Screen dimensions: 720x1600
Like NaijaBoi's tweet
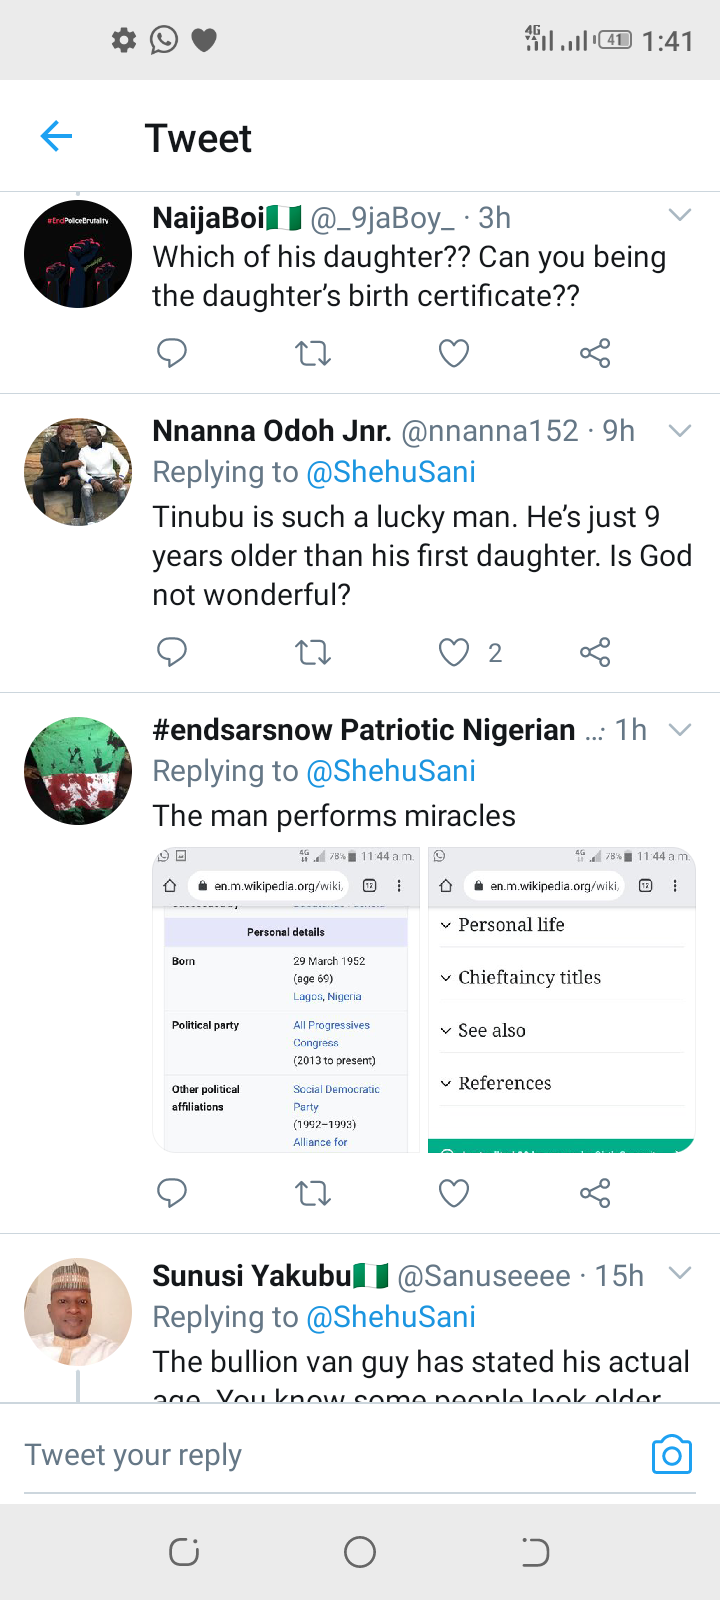click(x=454, y=353)
